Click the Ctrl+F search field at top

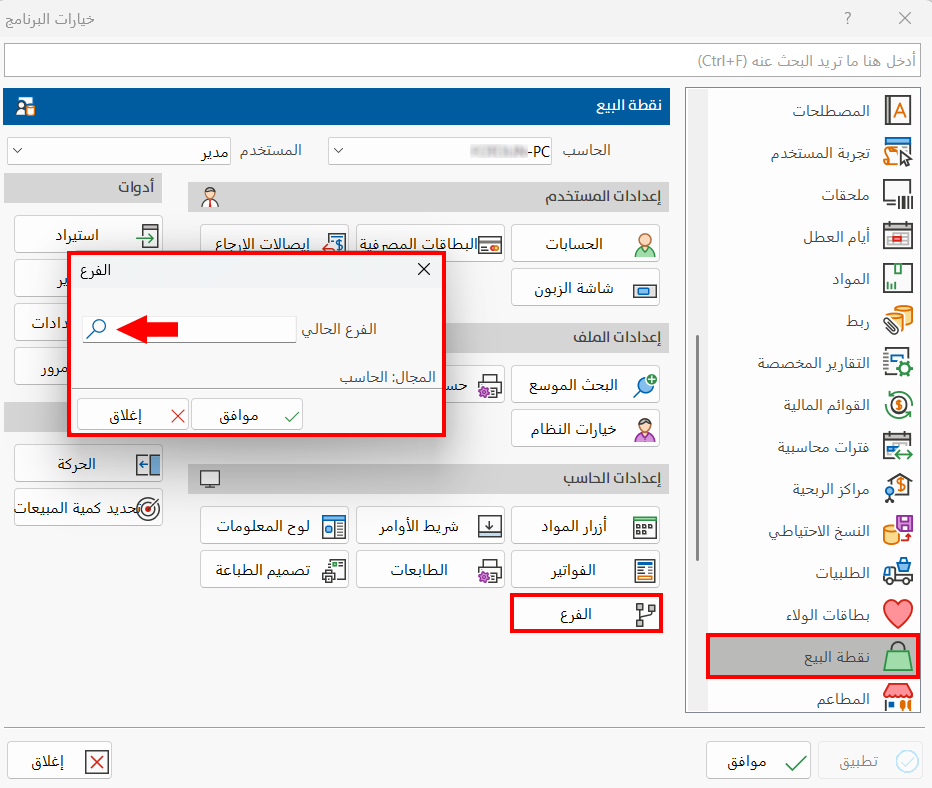[466, 61]
